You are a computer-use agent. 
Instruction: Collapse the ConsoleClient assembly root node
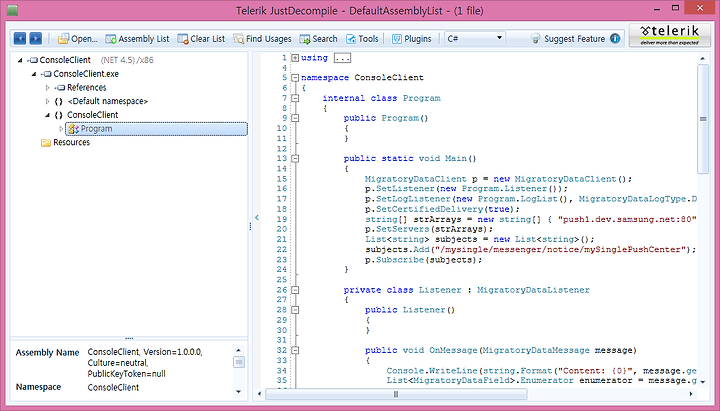(x=20, y=60)
